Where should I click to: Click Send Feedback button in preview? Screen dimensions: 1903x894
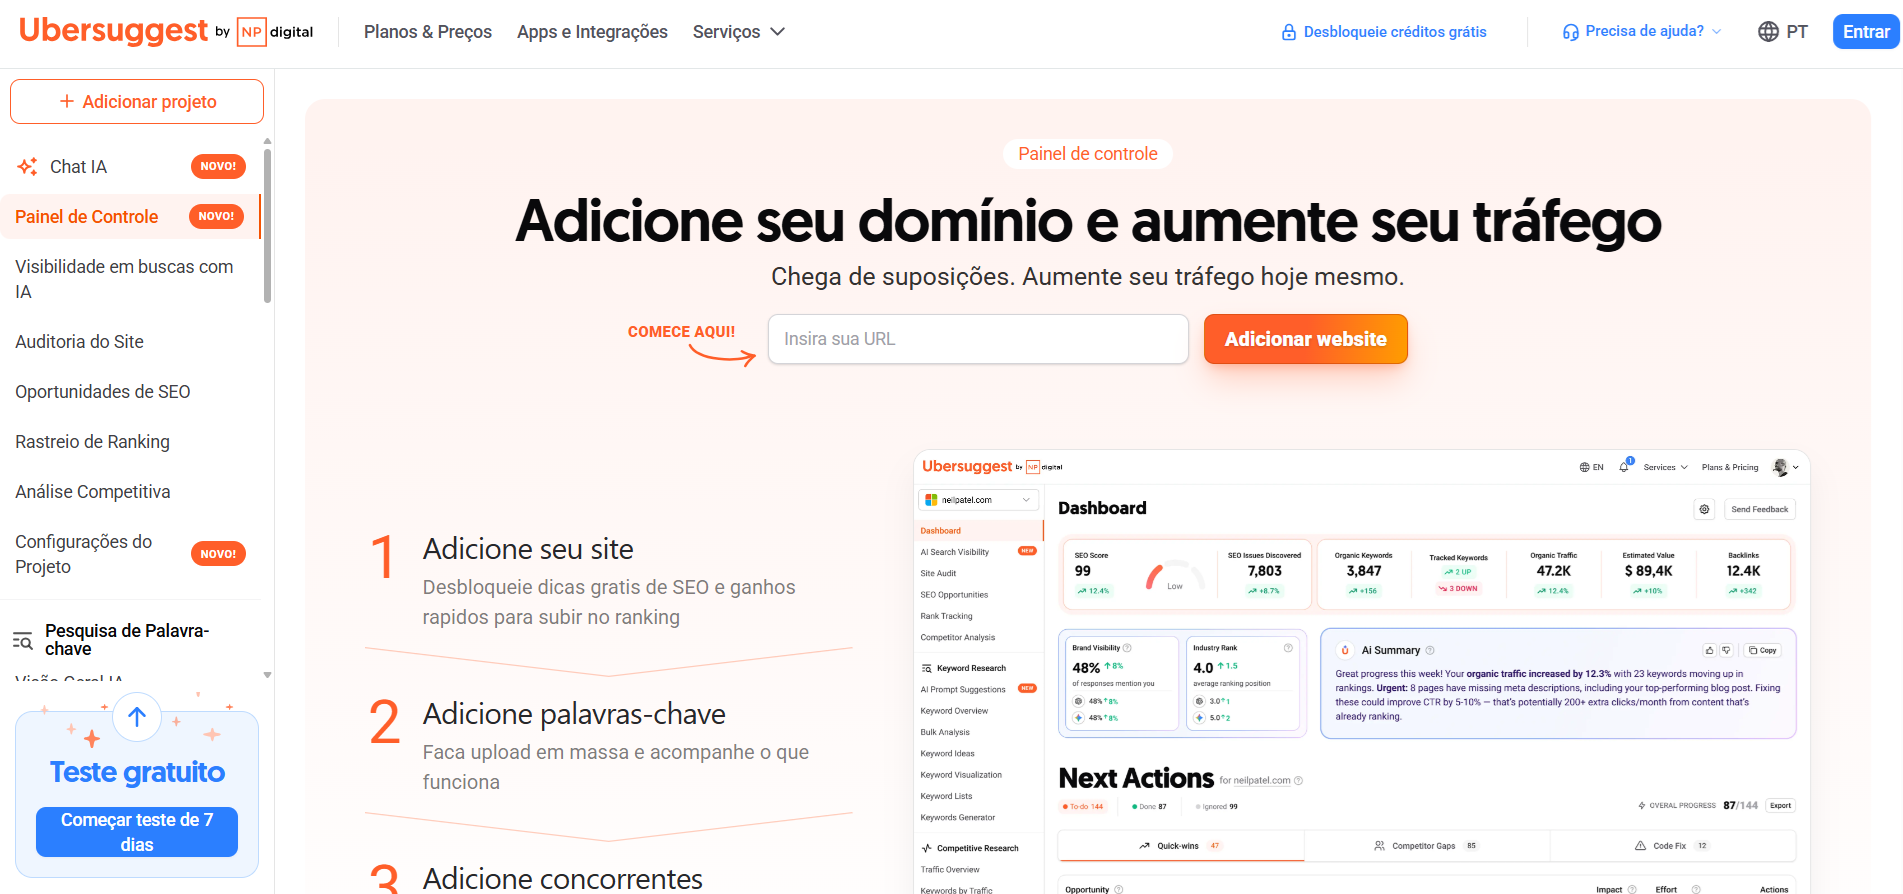pos(1759,509)
